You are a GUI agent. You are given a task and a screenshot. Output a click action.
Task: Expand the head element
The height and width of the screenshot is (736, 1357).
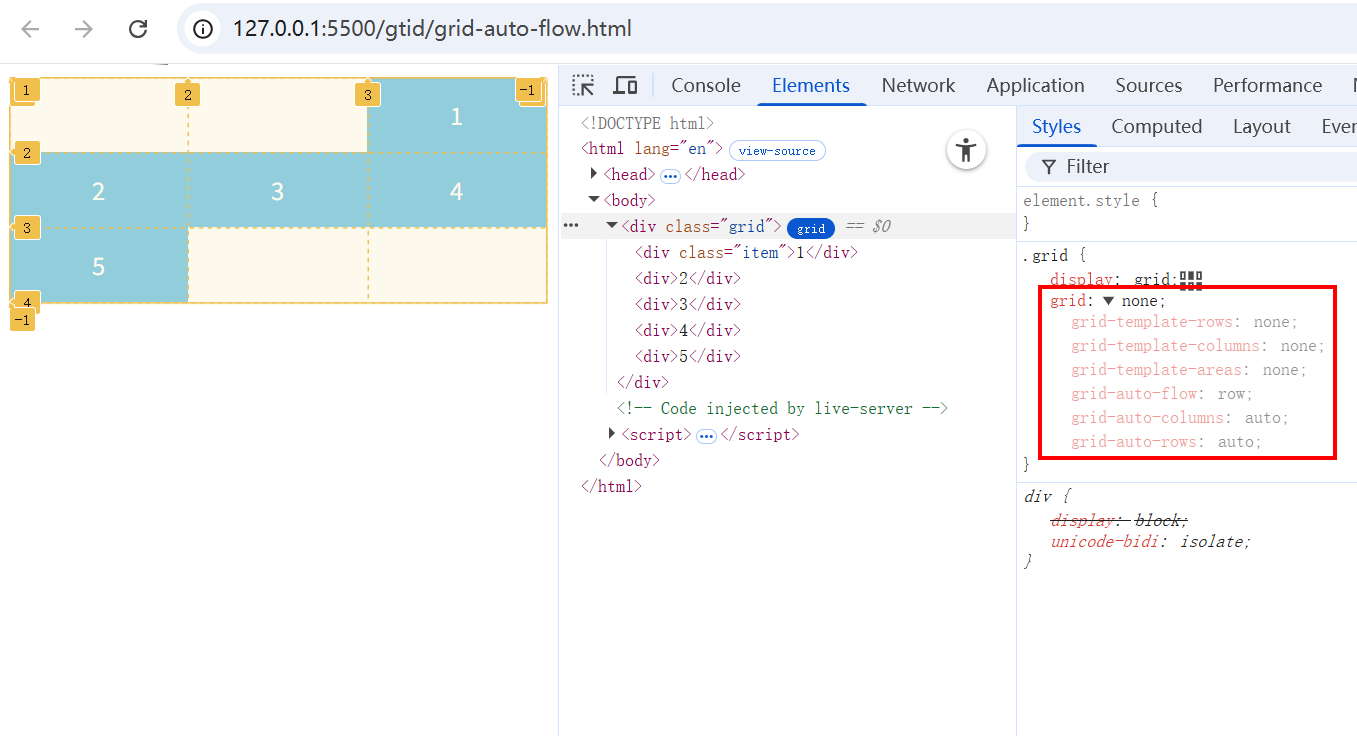tap(594, 174)
